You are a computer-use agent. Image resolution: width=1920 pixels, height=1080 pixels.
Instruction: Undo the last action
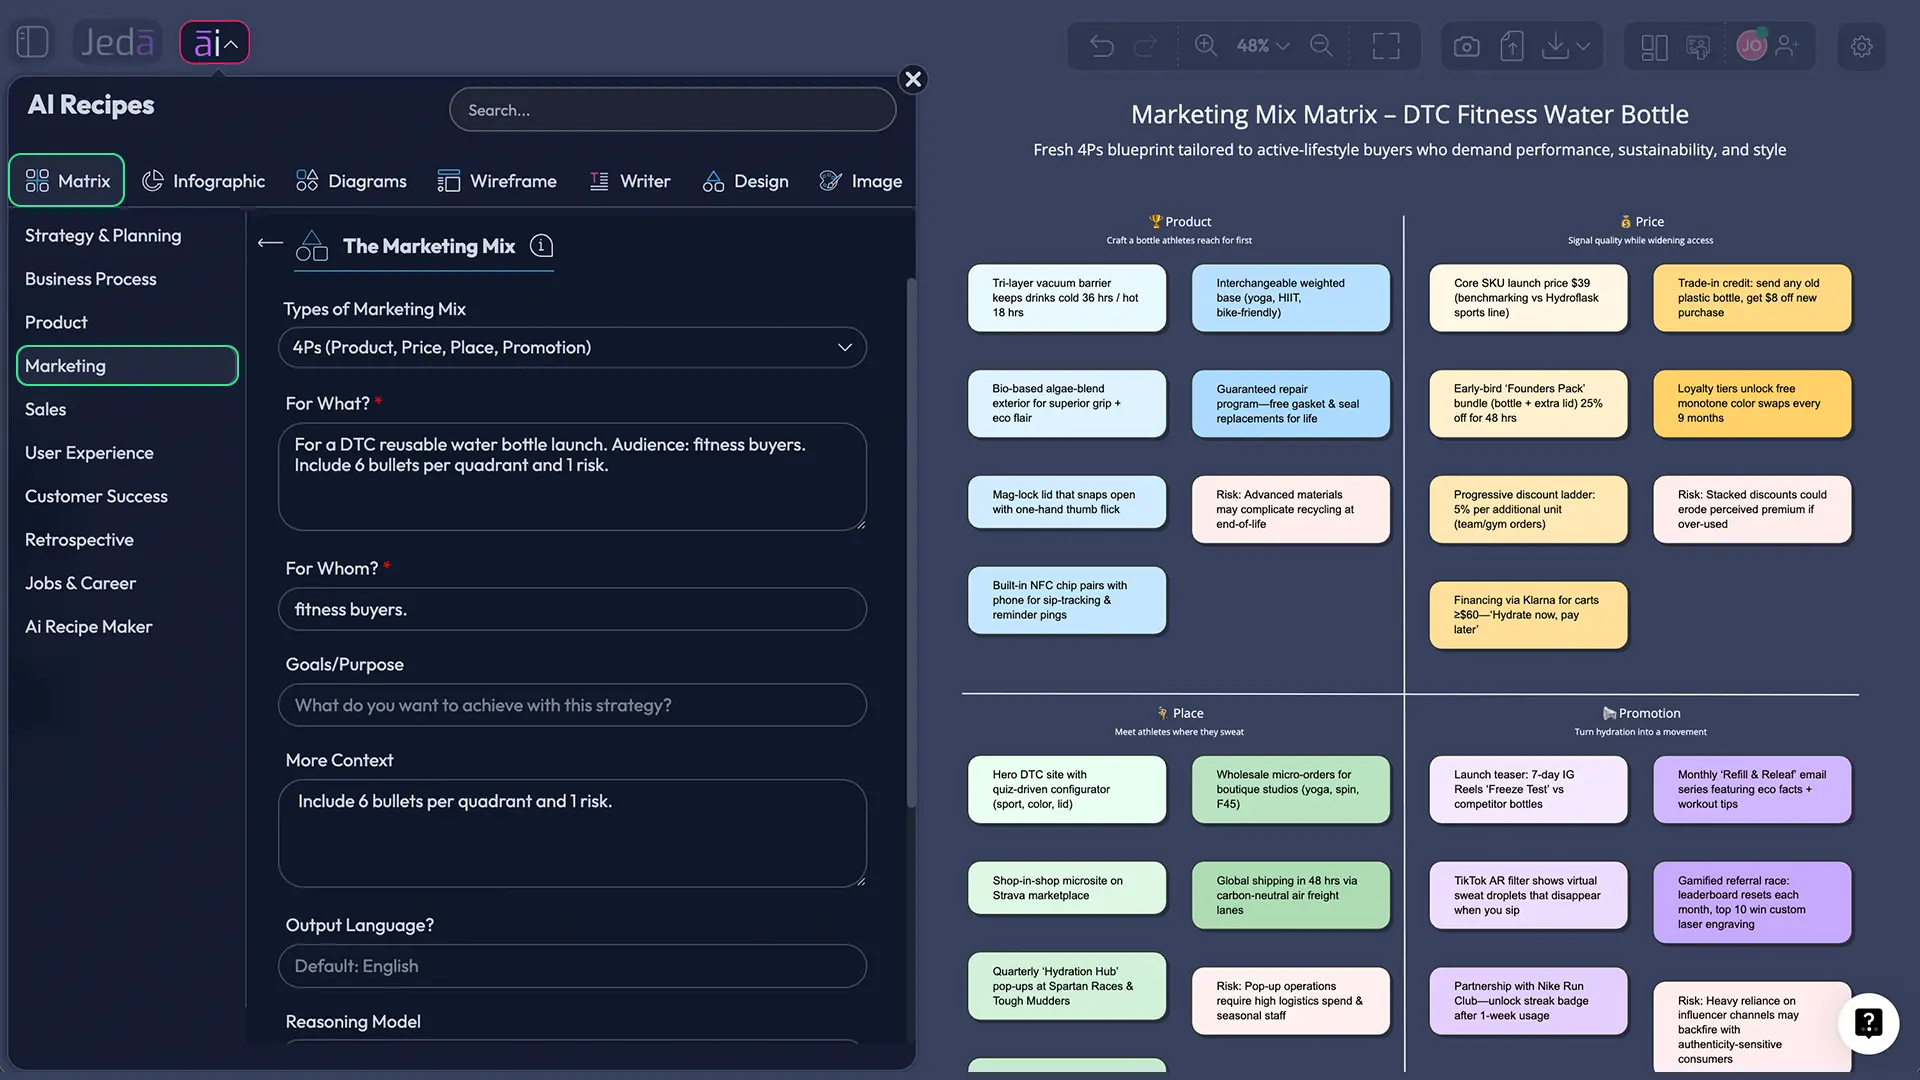point(1101,46)
